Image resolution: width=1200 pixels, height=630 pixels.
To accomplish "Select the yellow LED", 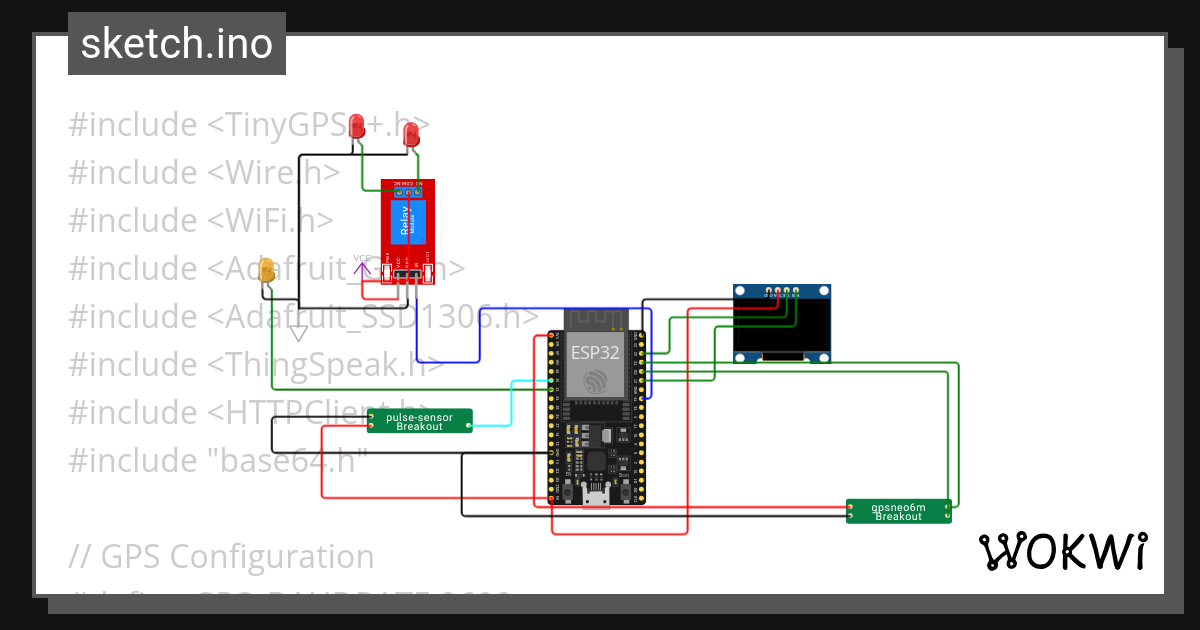I will tap(265, 268).
